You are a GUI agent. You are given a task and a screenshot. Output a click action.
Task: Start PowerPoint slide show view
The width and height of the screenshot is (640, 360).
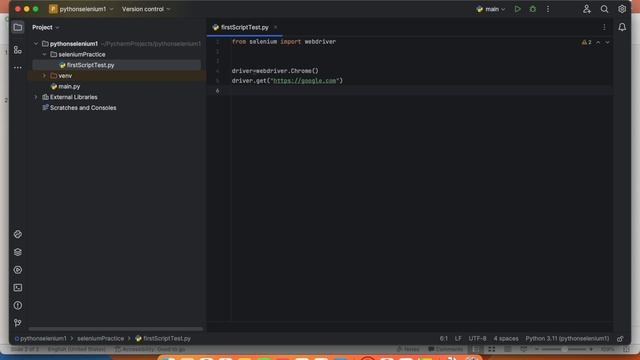point(523,349)
